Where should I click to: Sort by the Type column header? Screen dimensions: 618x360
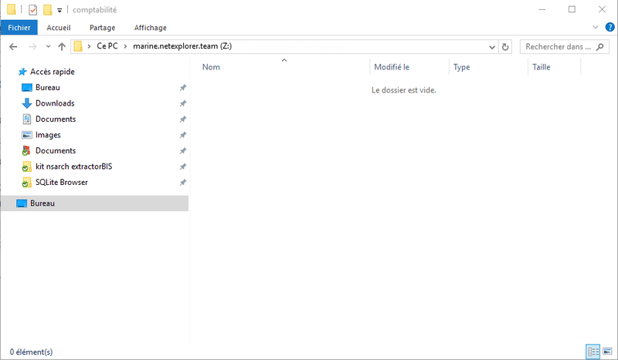pyautogui.click(x=462, y=67)
